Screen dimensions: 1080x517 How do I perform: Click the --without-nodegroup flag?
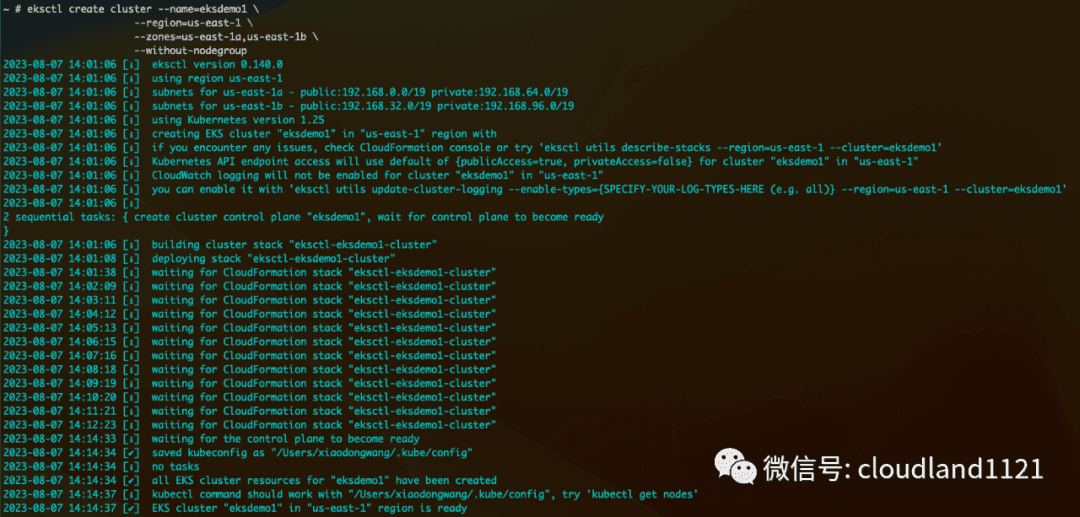(190, 50)
